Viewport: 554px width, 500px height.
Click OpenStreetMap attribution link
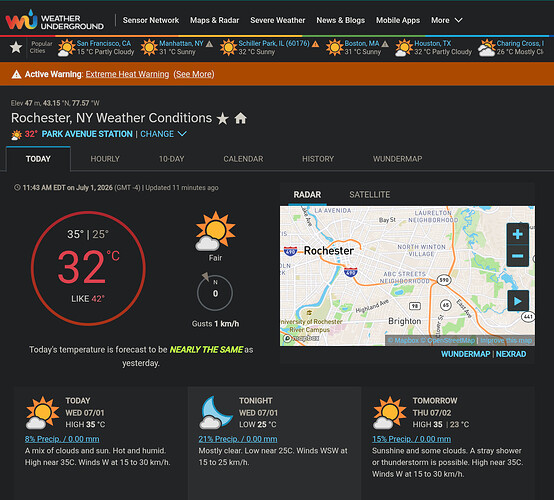448,341
